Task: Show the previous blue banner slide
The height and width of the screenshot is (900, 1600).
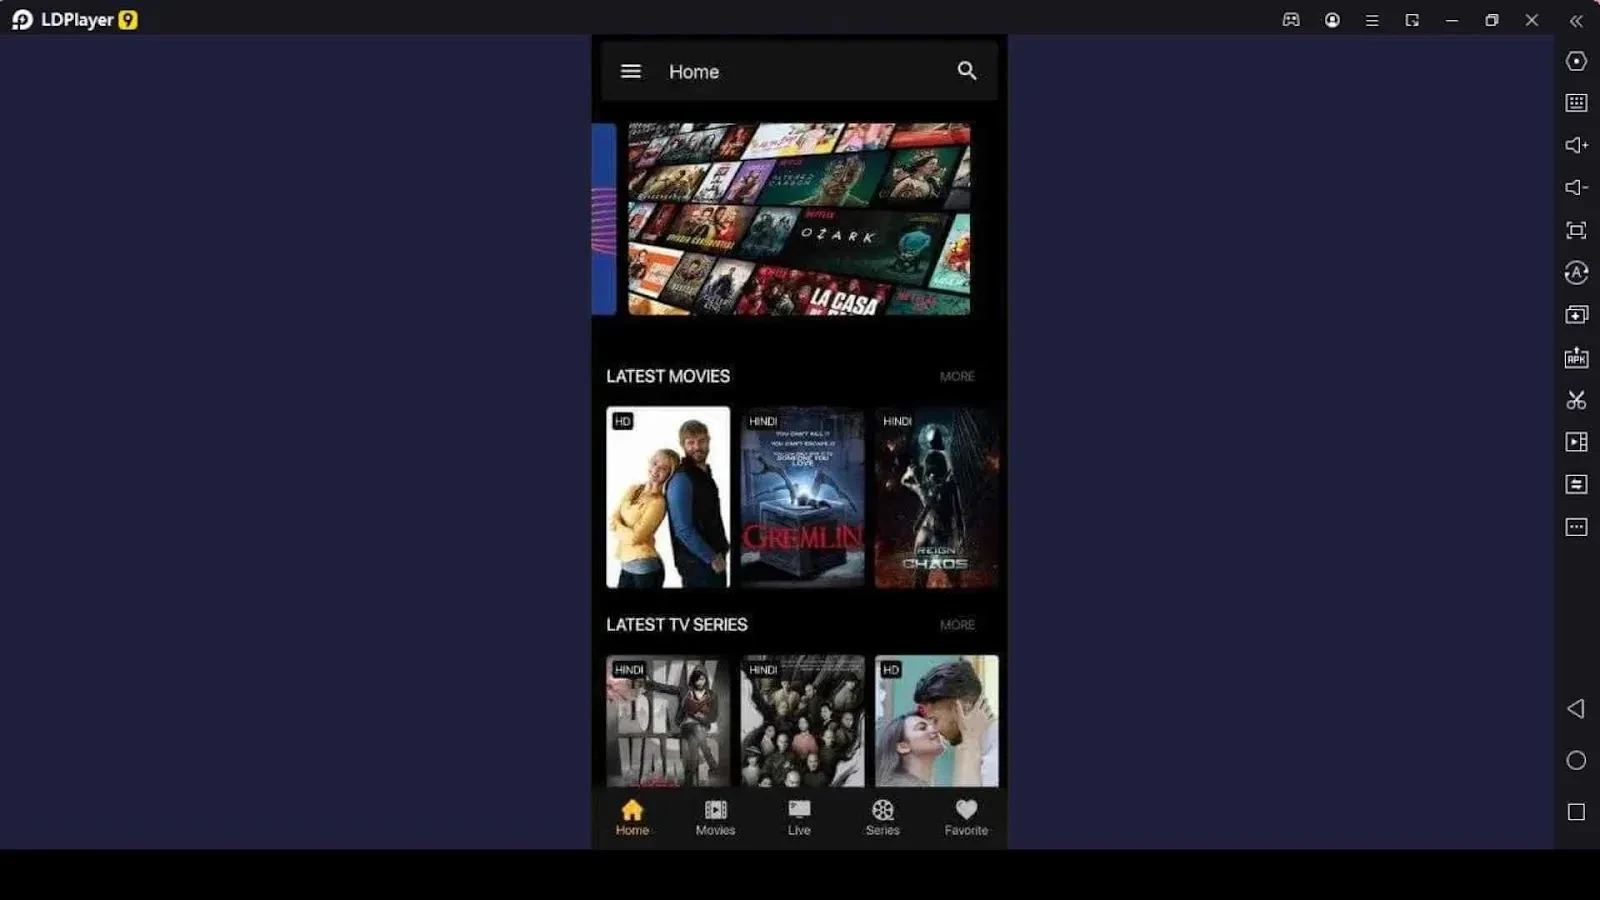Action: [x=604, y=219]
